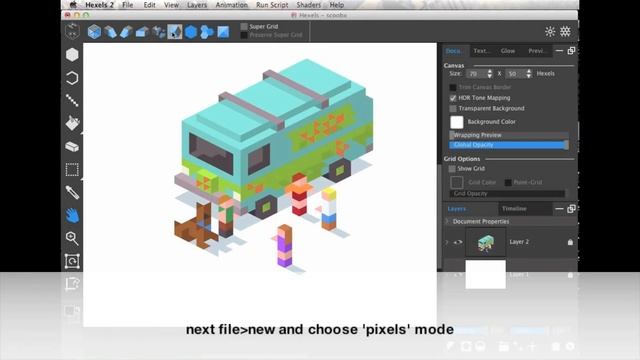Screen dimensions: 640x360
Task: Uncheck HDR Tone Mapping
Action: click(453, 98)
